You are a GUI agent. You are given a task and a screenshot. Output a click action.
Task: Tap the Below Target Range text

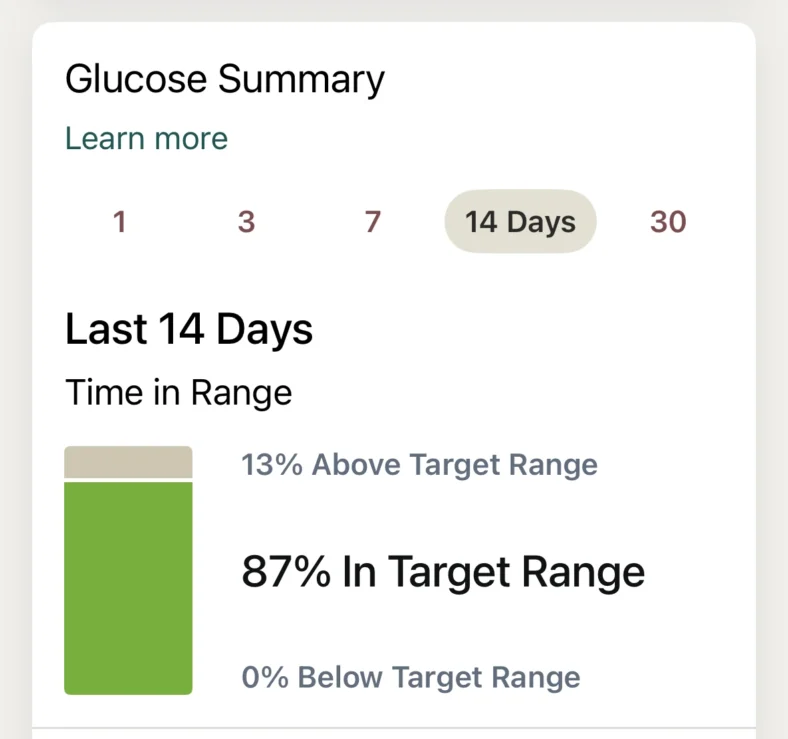(x=439, y=677)
